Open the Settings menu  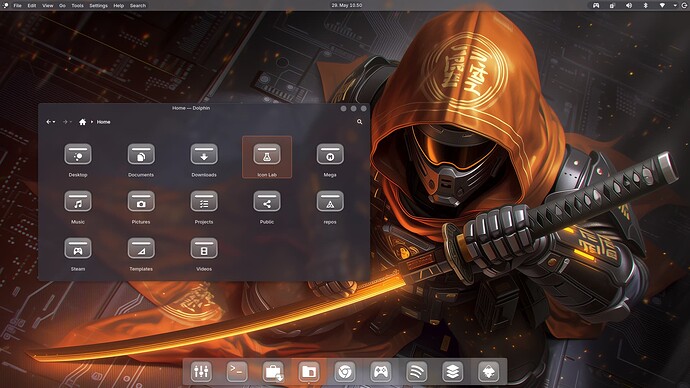point(98,6)
